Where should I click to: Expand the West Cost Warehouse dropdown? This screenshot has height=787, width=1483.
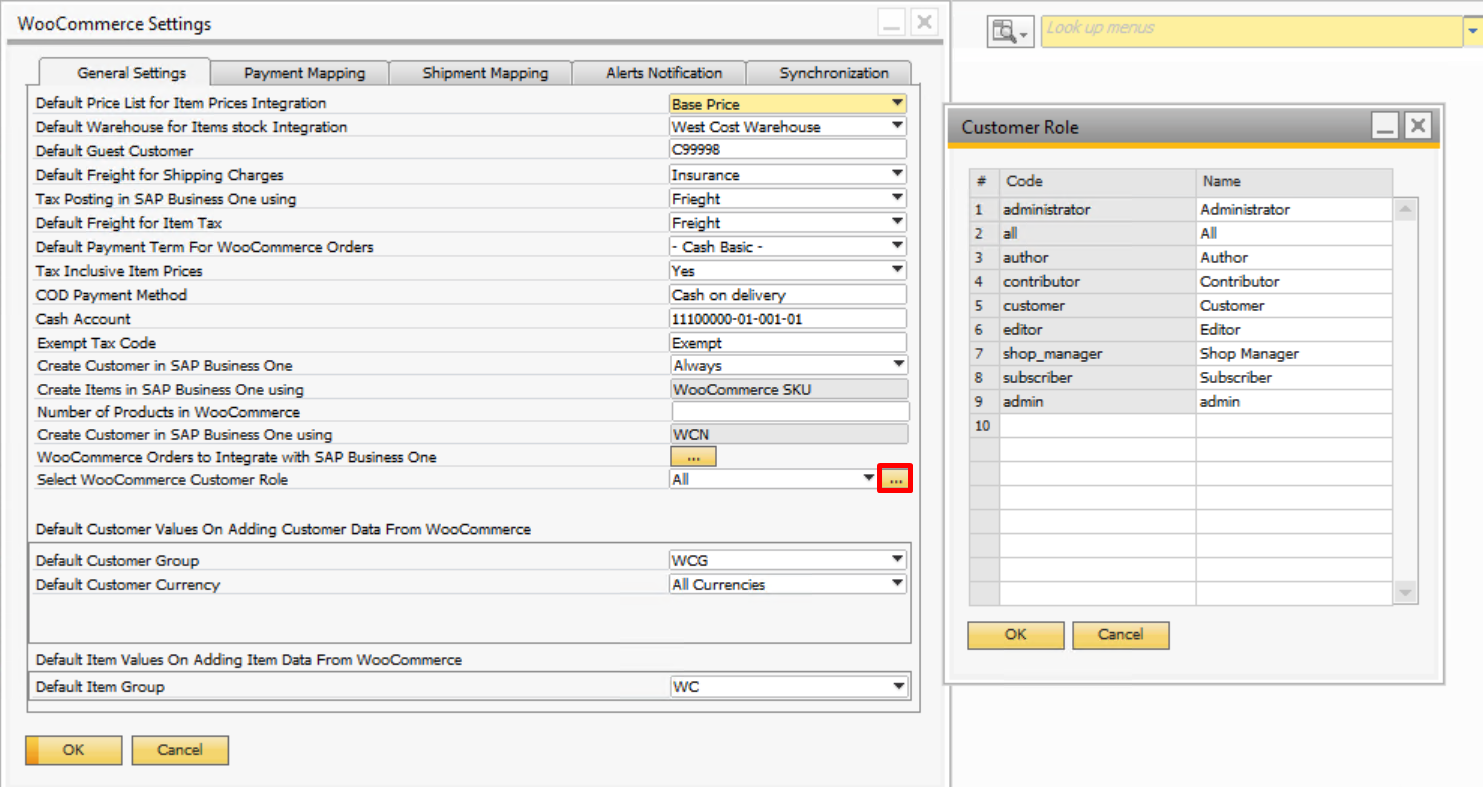(x=897, y=127)
